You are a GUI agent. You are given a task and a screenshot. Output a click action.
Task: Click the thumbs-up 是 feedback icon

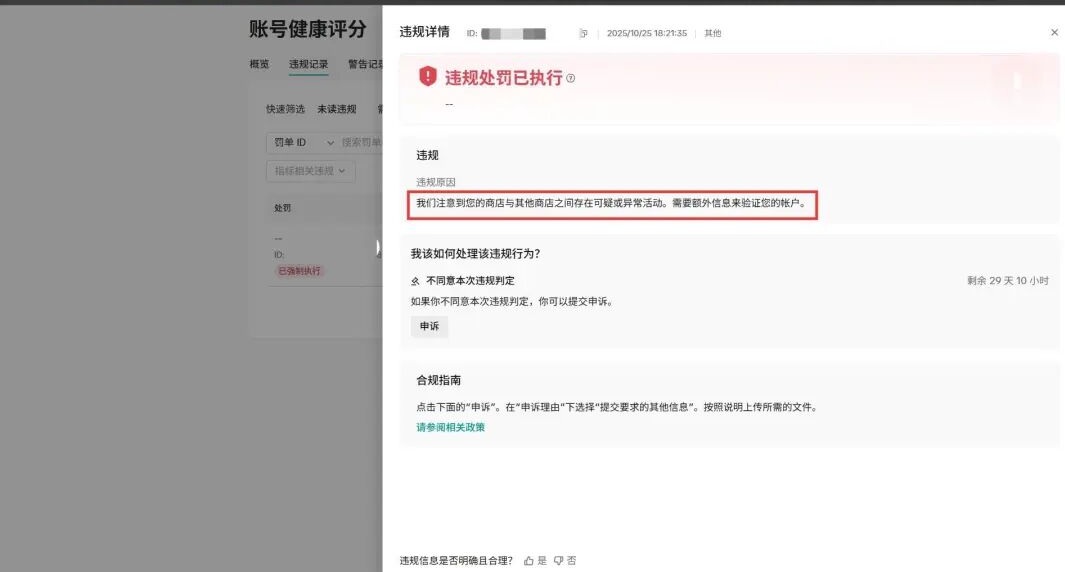pos(529,560)
